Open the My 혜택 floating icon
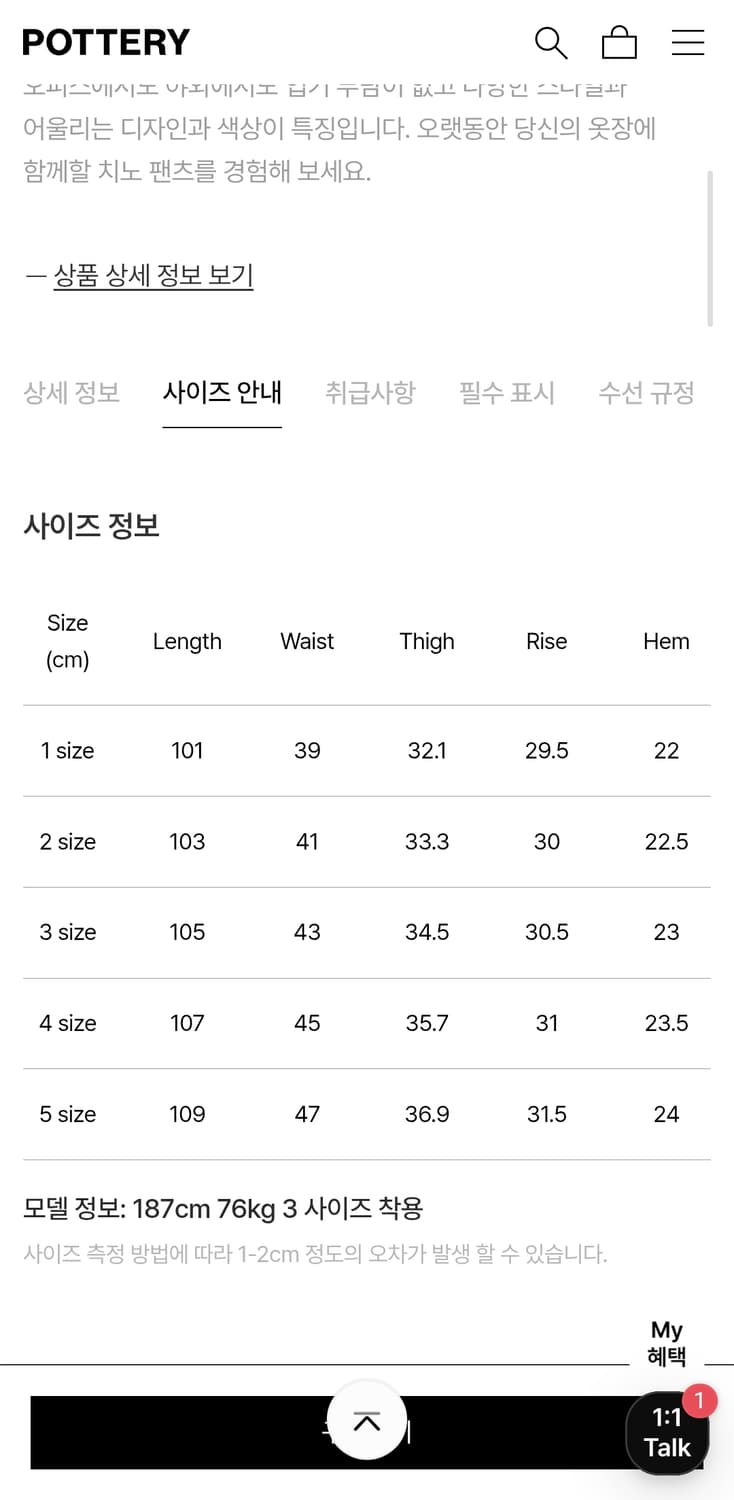This screenshot has height=1500, width=734. coord(666,1342)
